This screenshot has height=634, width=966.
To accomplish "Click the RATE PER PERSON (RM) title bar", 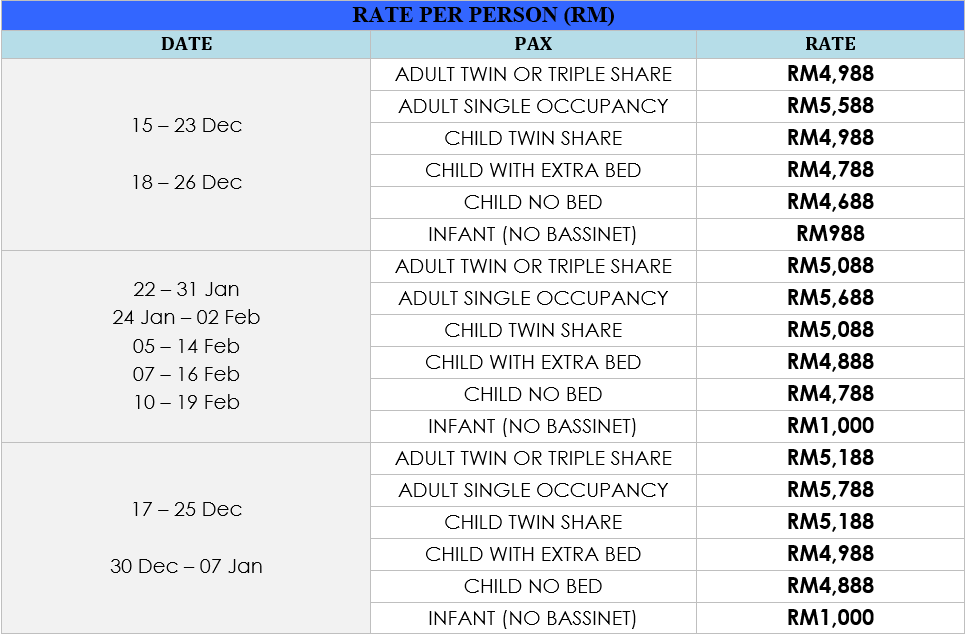I will (483, 15).
